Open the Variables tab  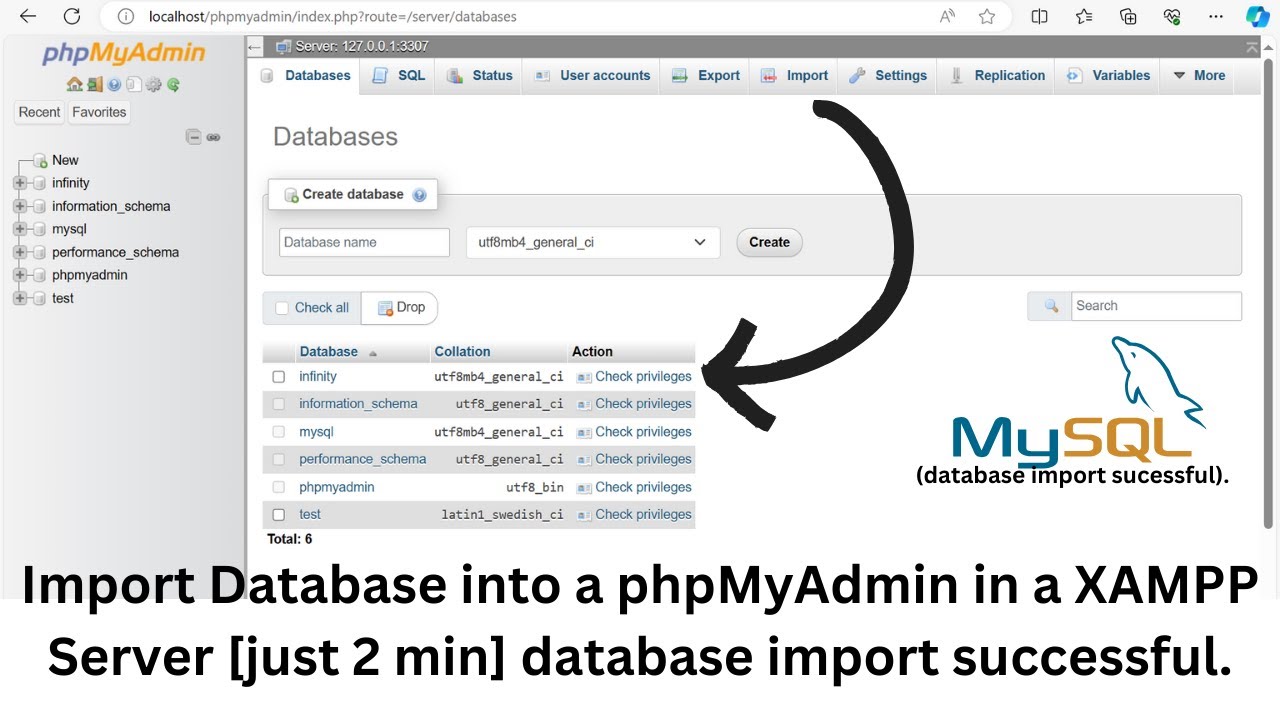(1108, 76)
